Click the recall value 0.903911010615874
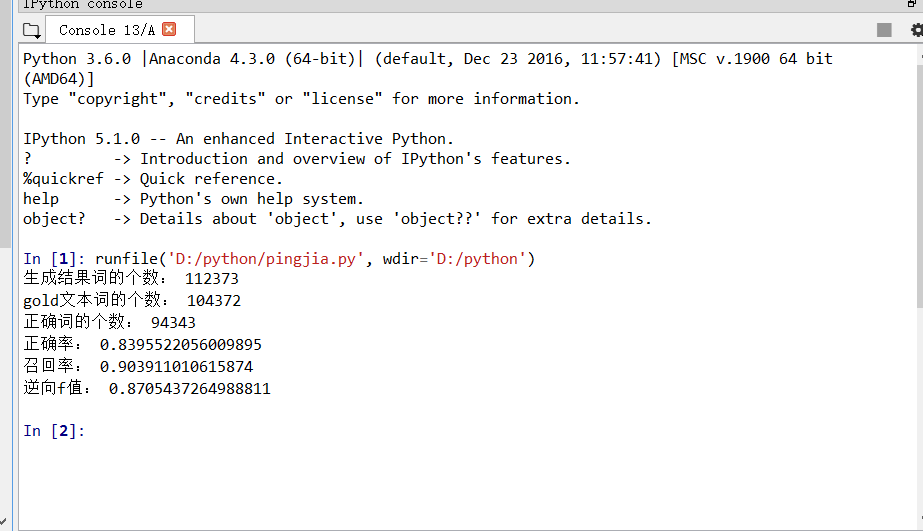This screenshot has width=923, height=531. point(176,367)
